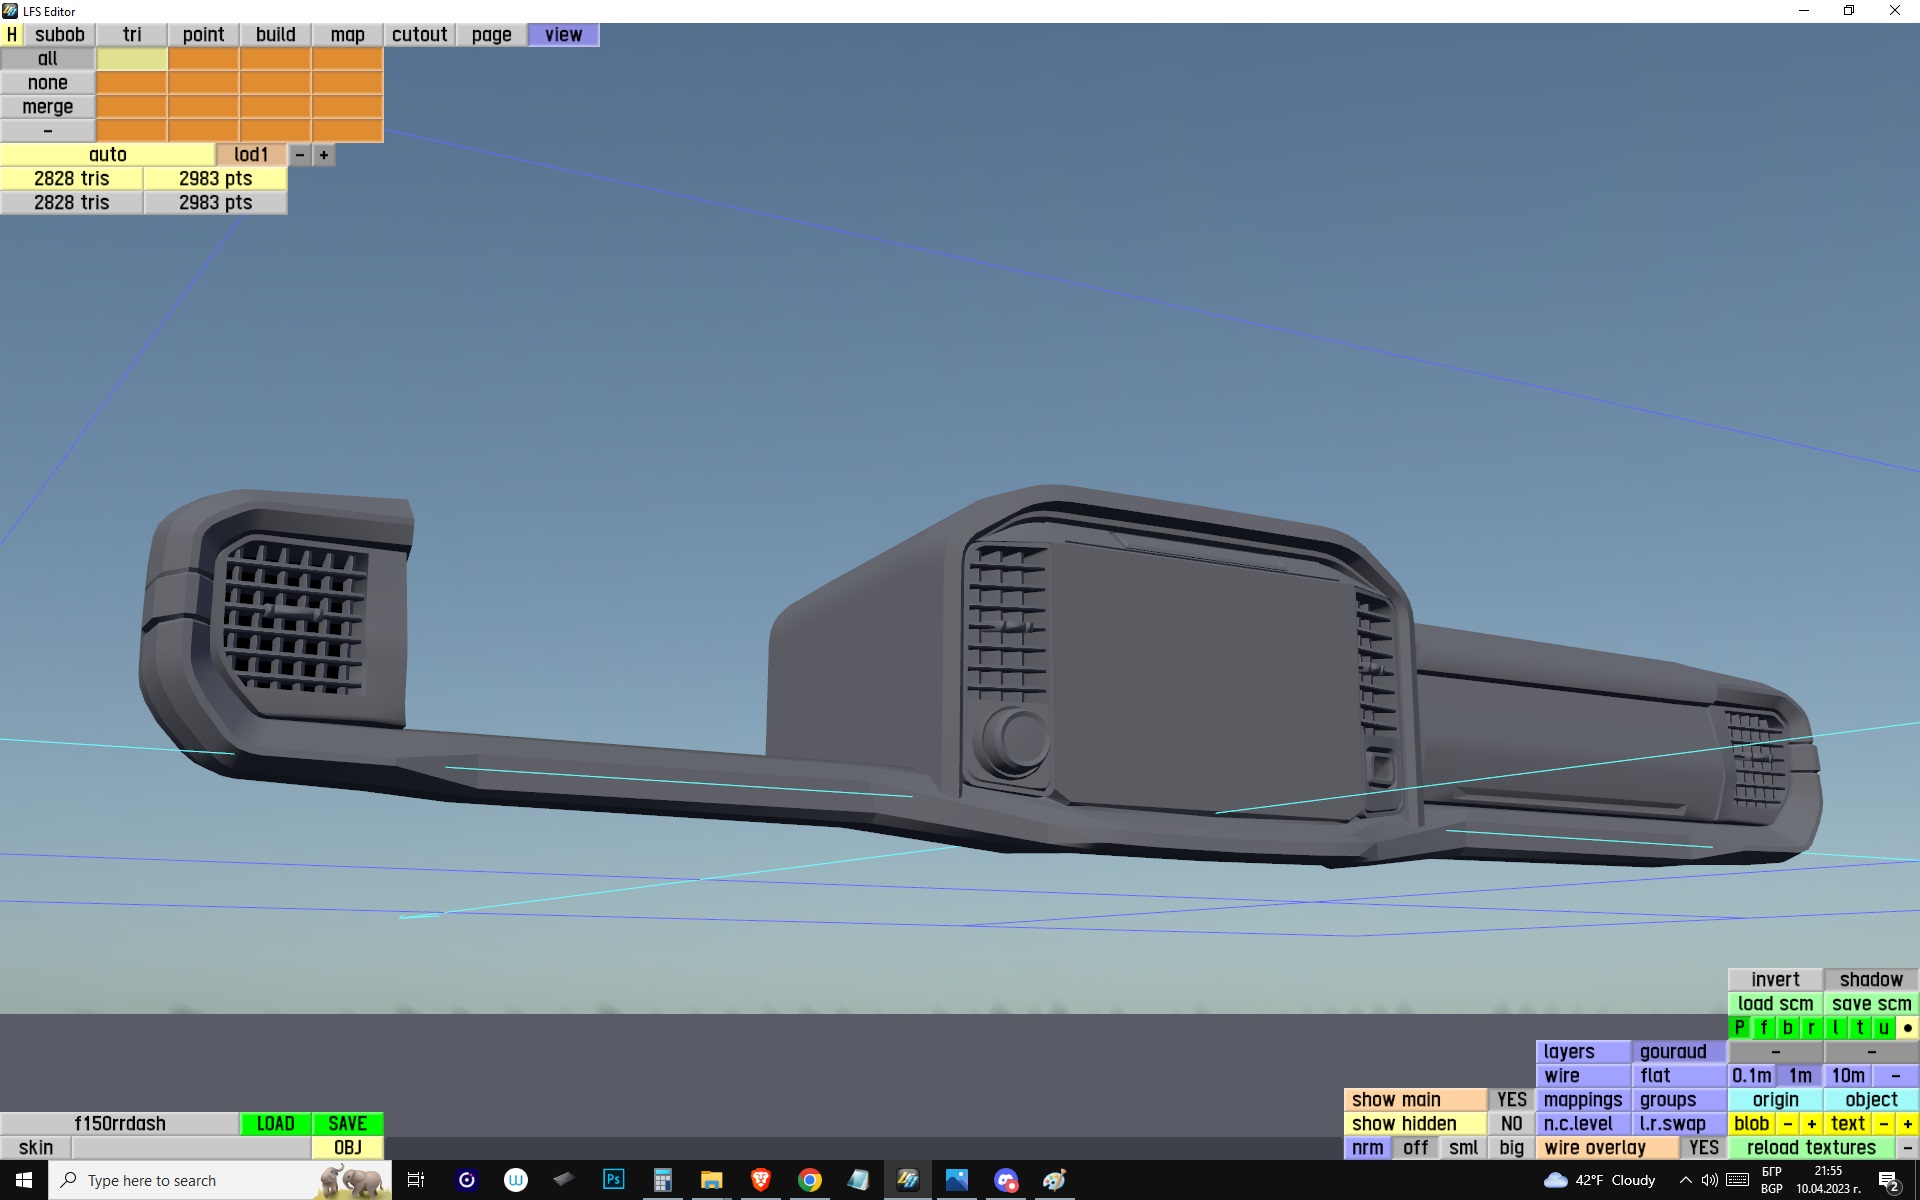Click the H button at top left
This screenshot has width=1920, height=1200.
pos(11,34)
